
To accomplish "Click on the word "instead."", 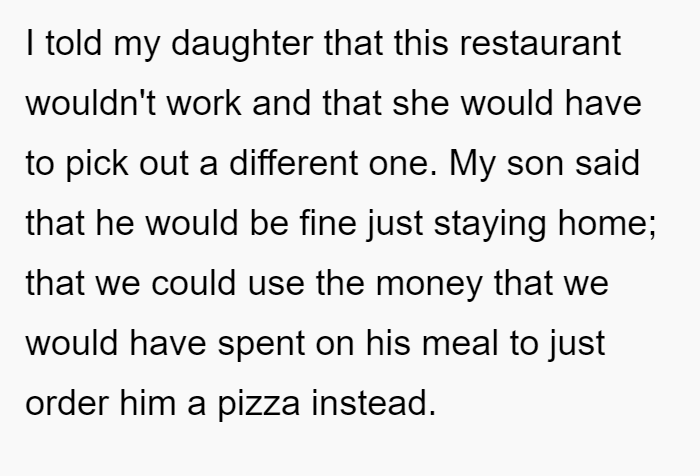I will click(x=374, y=402).
